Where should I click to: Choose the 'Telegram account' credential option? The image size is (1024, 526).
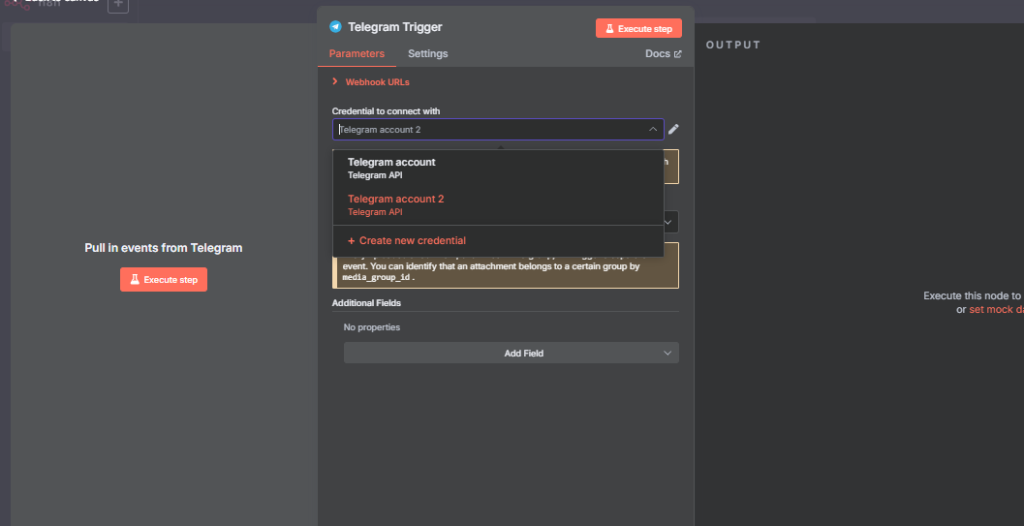coord(392,167)
